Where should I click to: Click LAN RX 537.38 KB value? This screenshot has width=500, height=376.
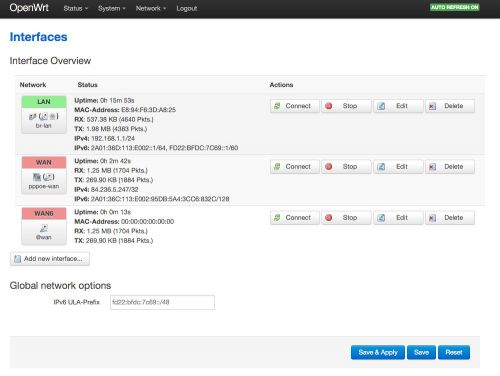120,119
